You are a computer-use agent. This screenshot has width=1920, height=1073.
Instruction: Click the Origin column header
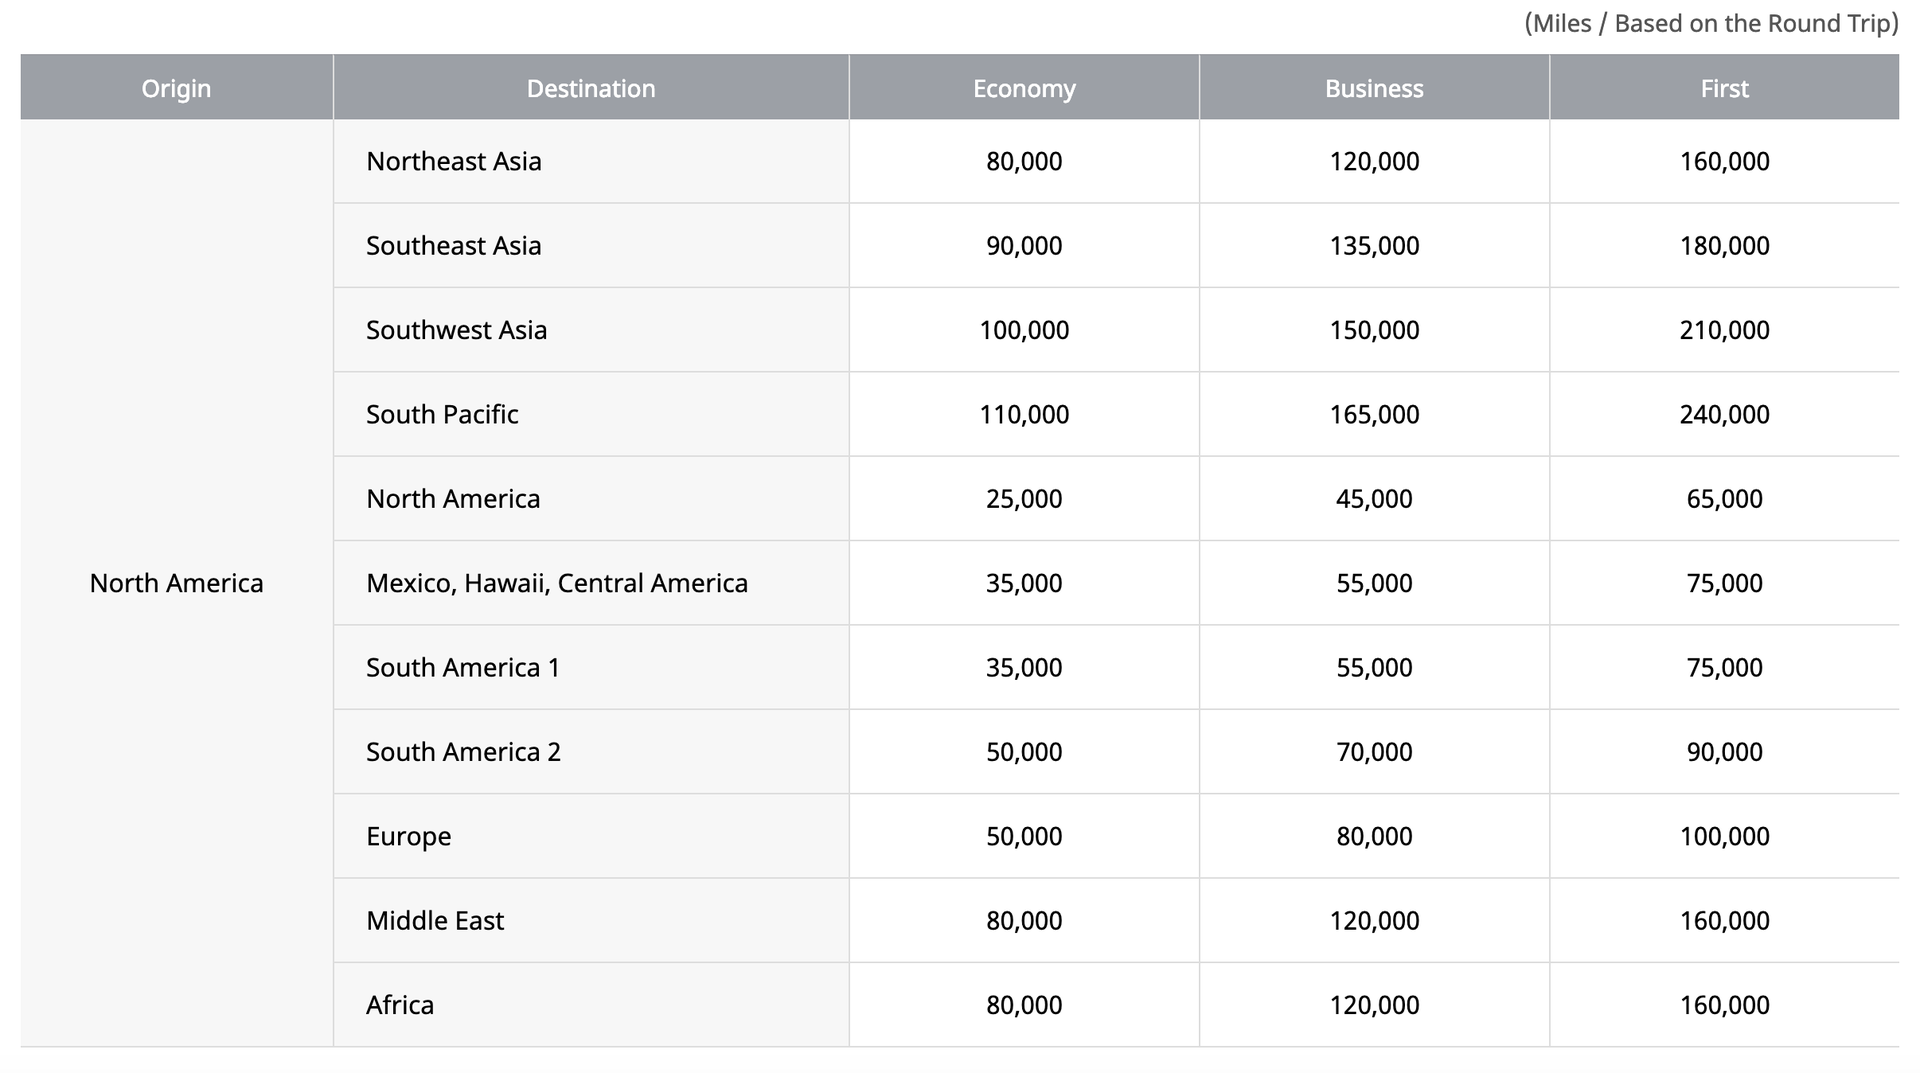tap(176, 88)
